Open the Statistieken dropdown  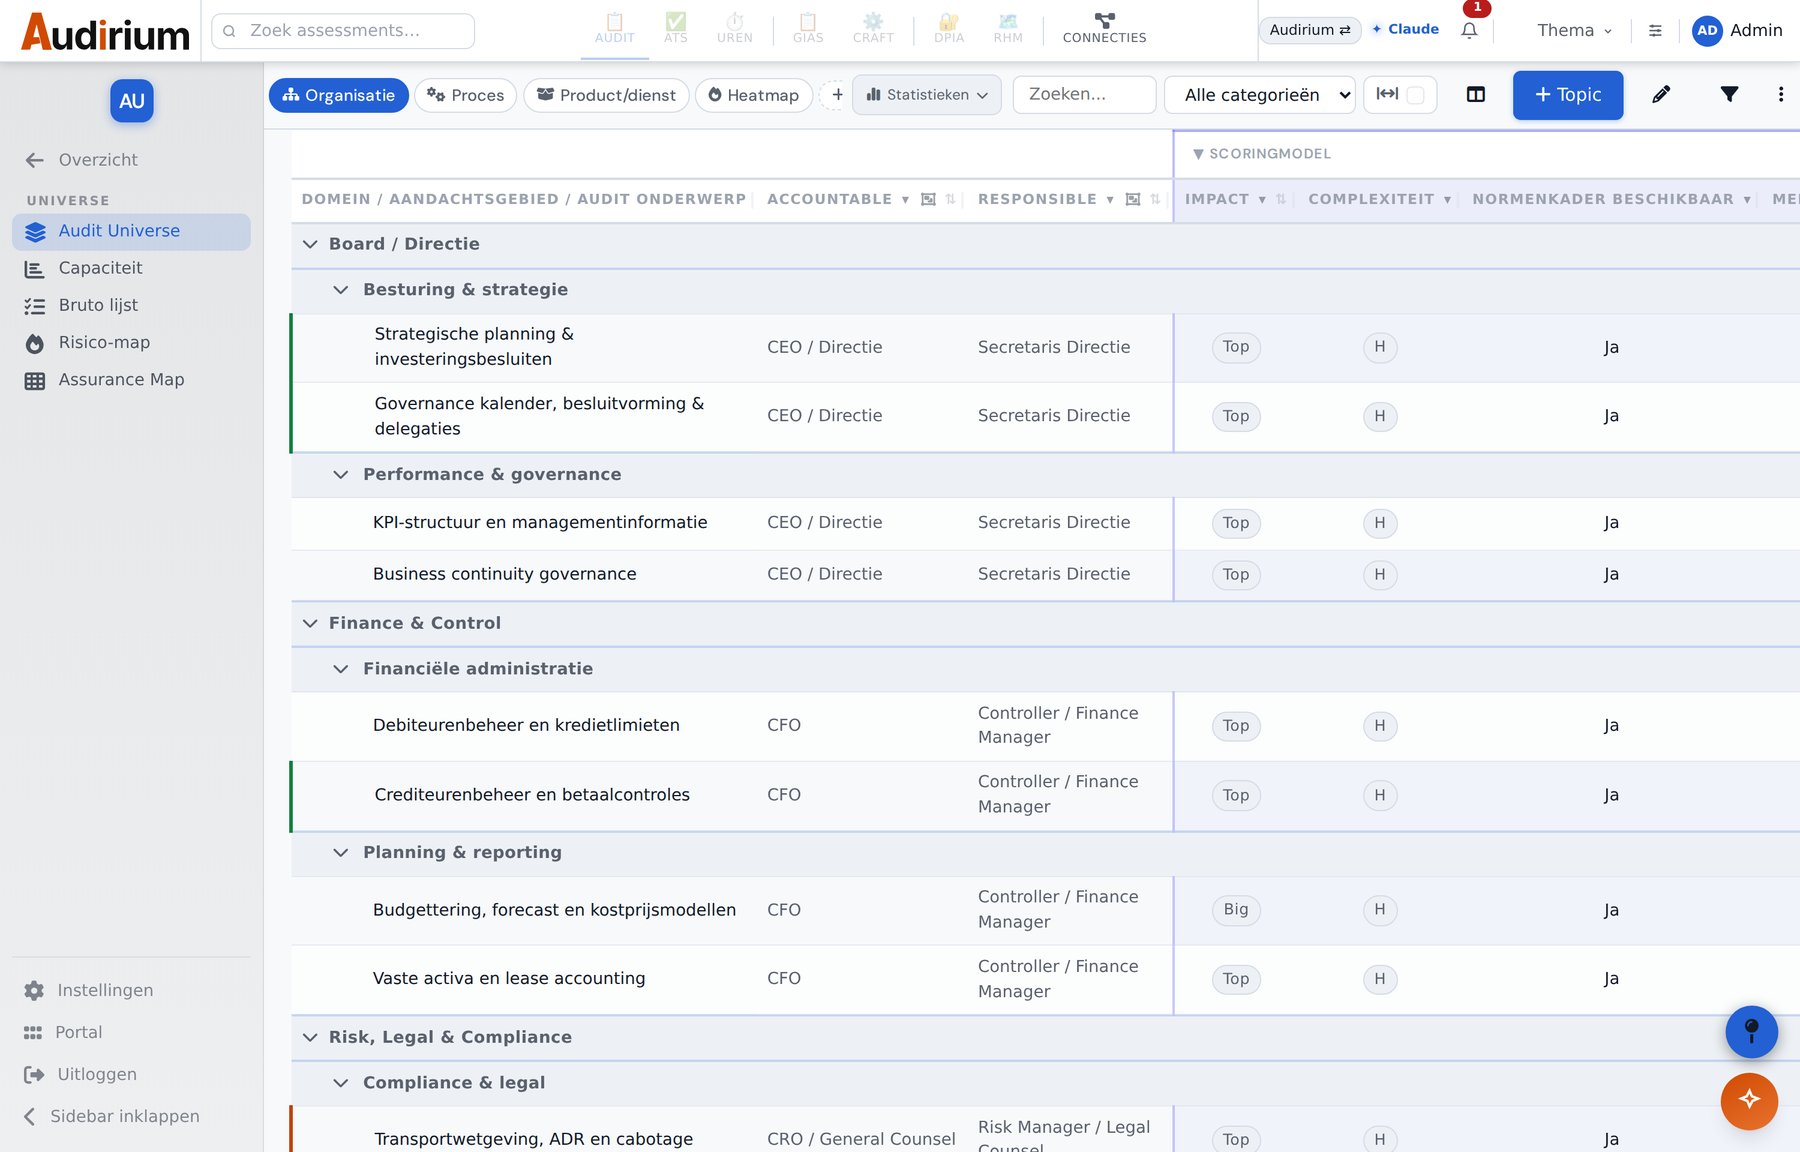[x=927, y=95]
